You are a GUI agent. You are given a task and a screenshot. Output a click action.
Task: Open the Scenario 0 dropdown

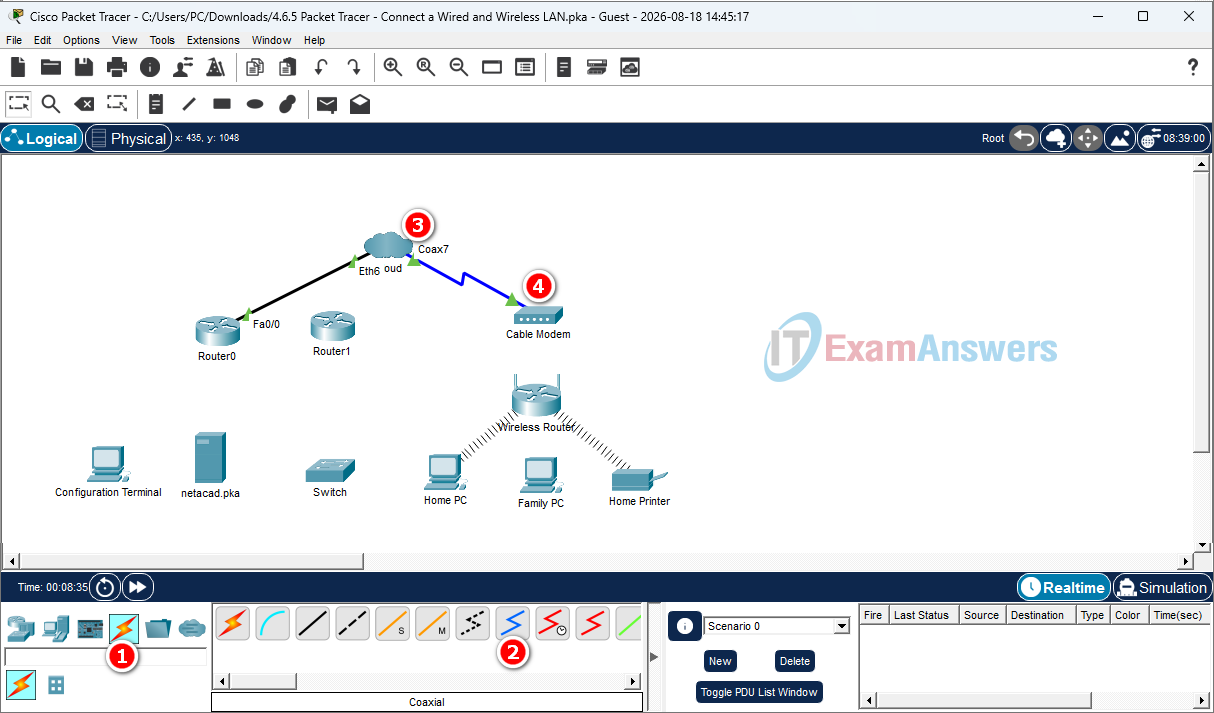point(776,626)
